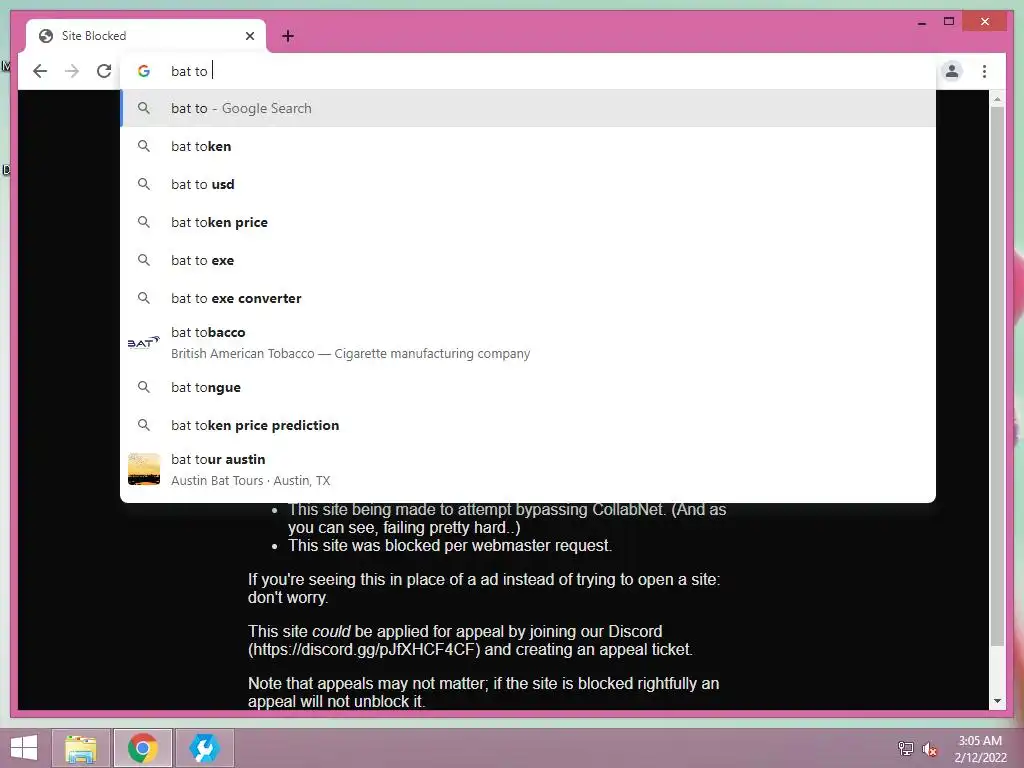Choose the 'bat to exe' suggestion
The width and height of the screenshot is (1024, 768).
[x=528, y=260]
